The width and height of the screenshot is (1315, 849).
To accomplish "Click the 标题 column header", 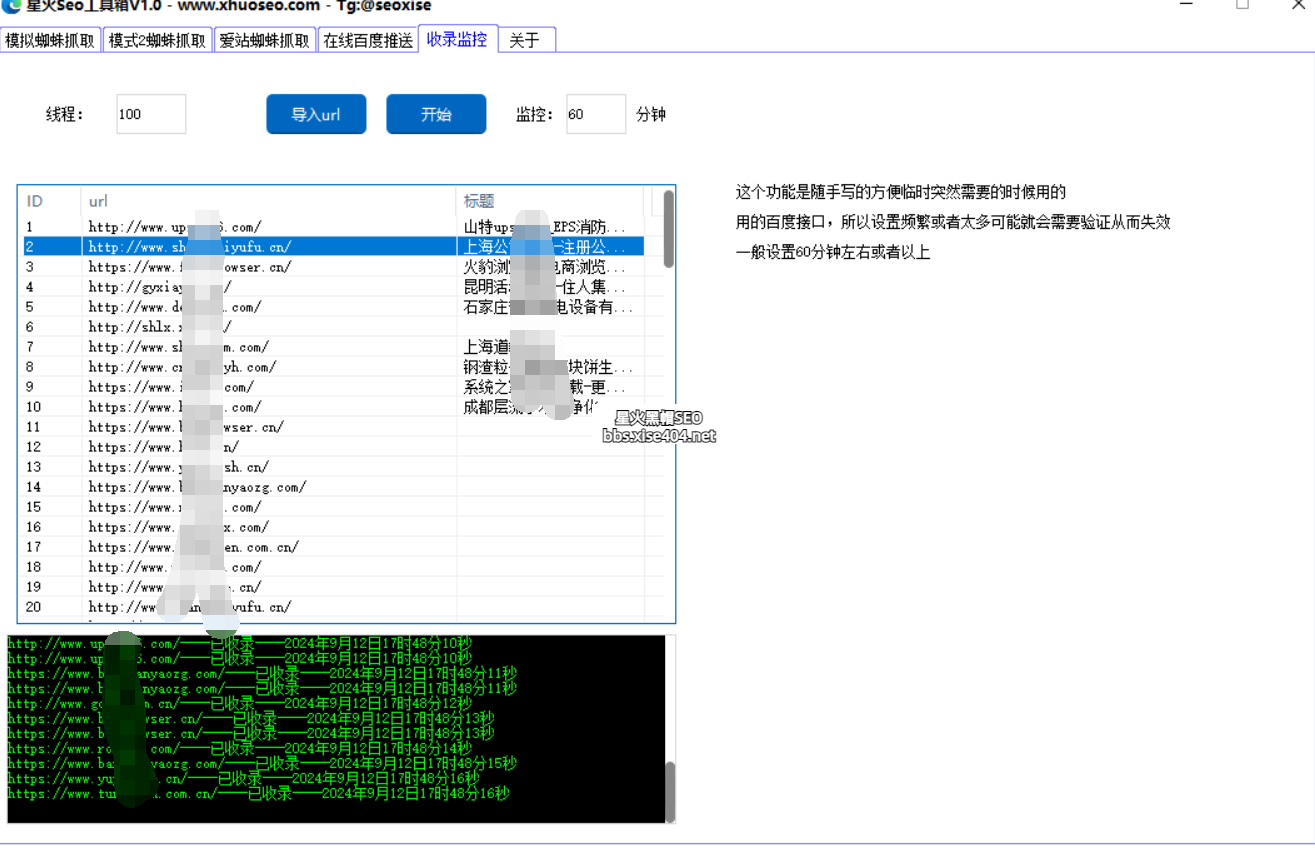I will pyautogui.click(x=553, y=201).
